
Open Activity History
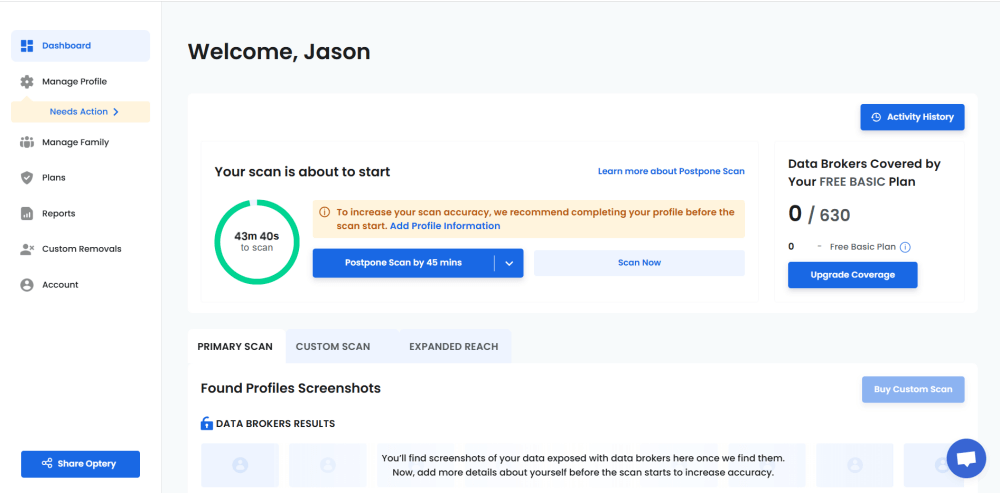tap(912, 117)
